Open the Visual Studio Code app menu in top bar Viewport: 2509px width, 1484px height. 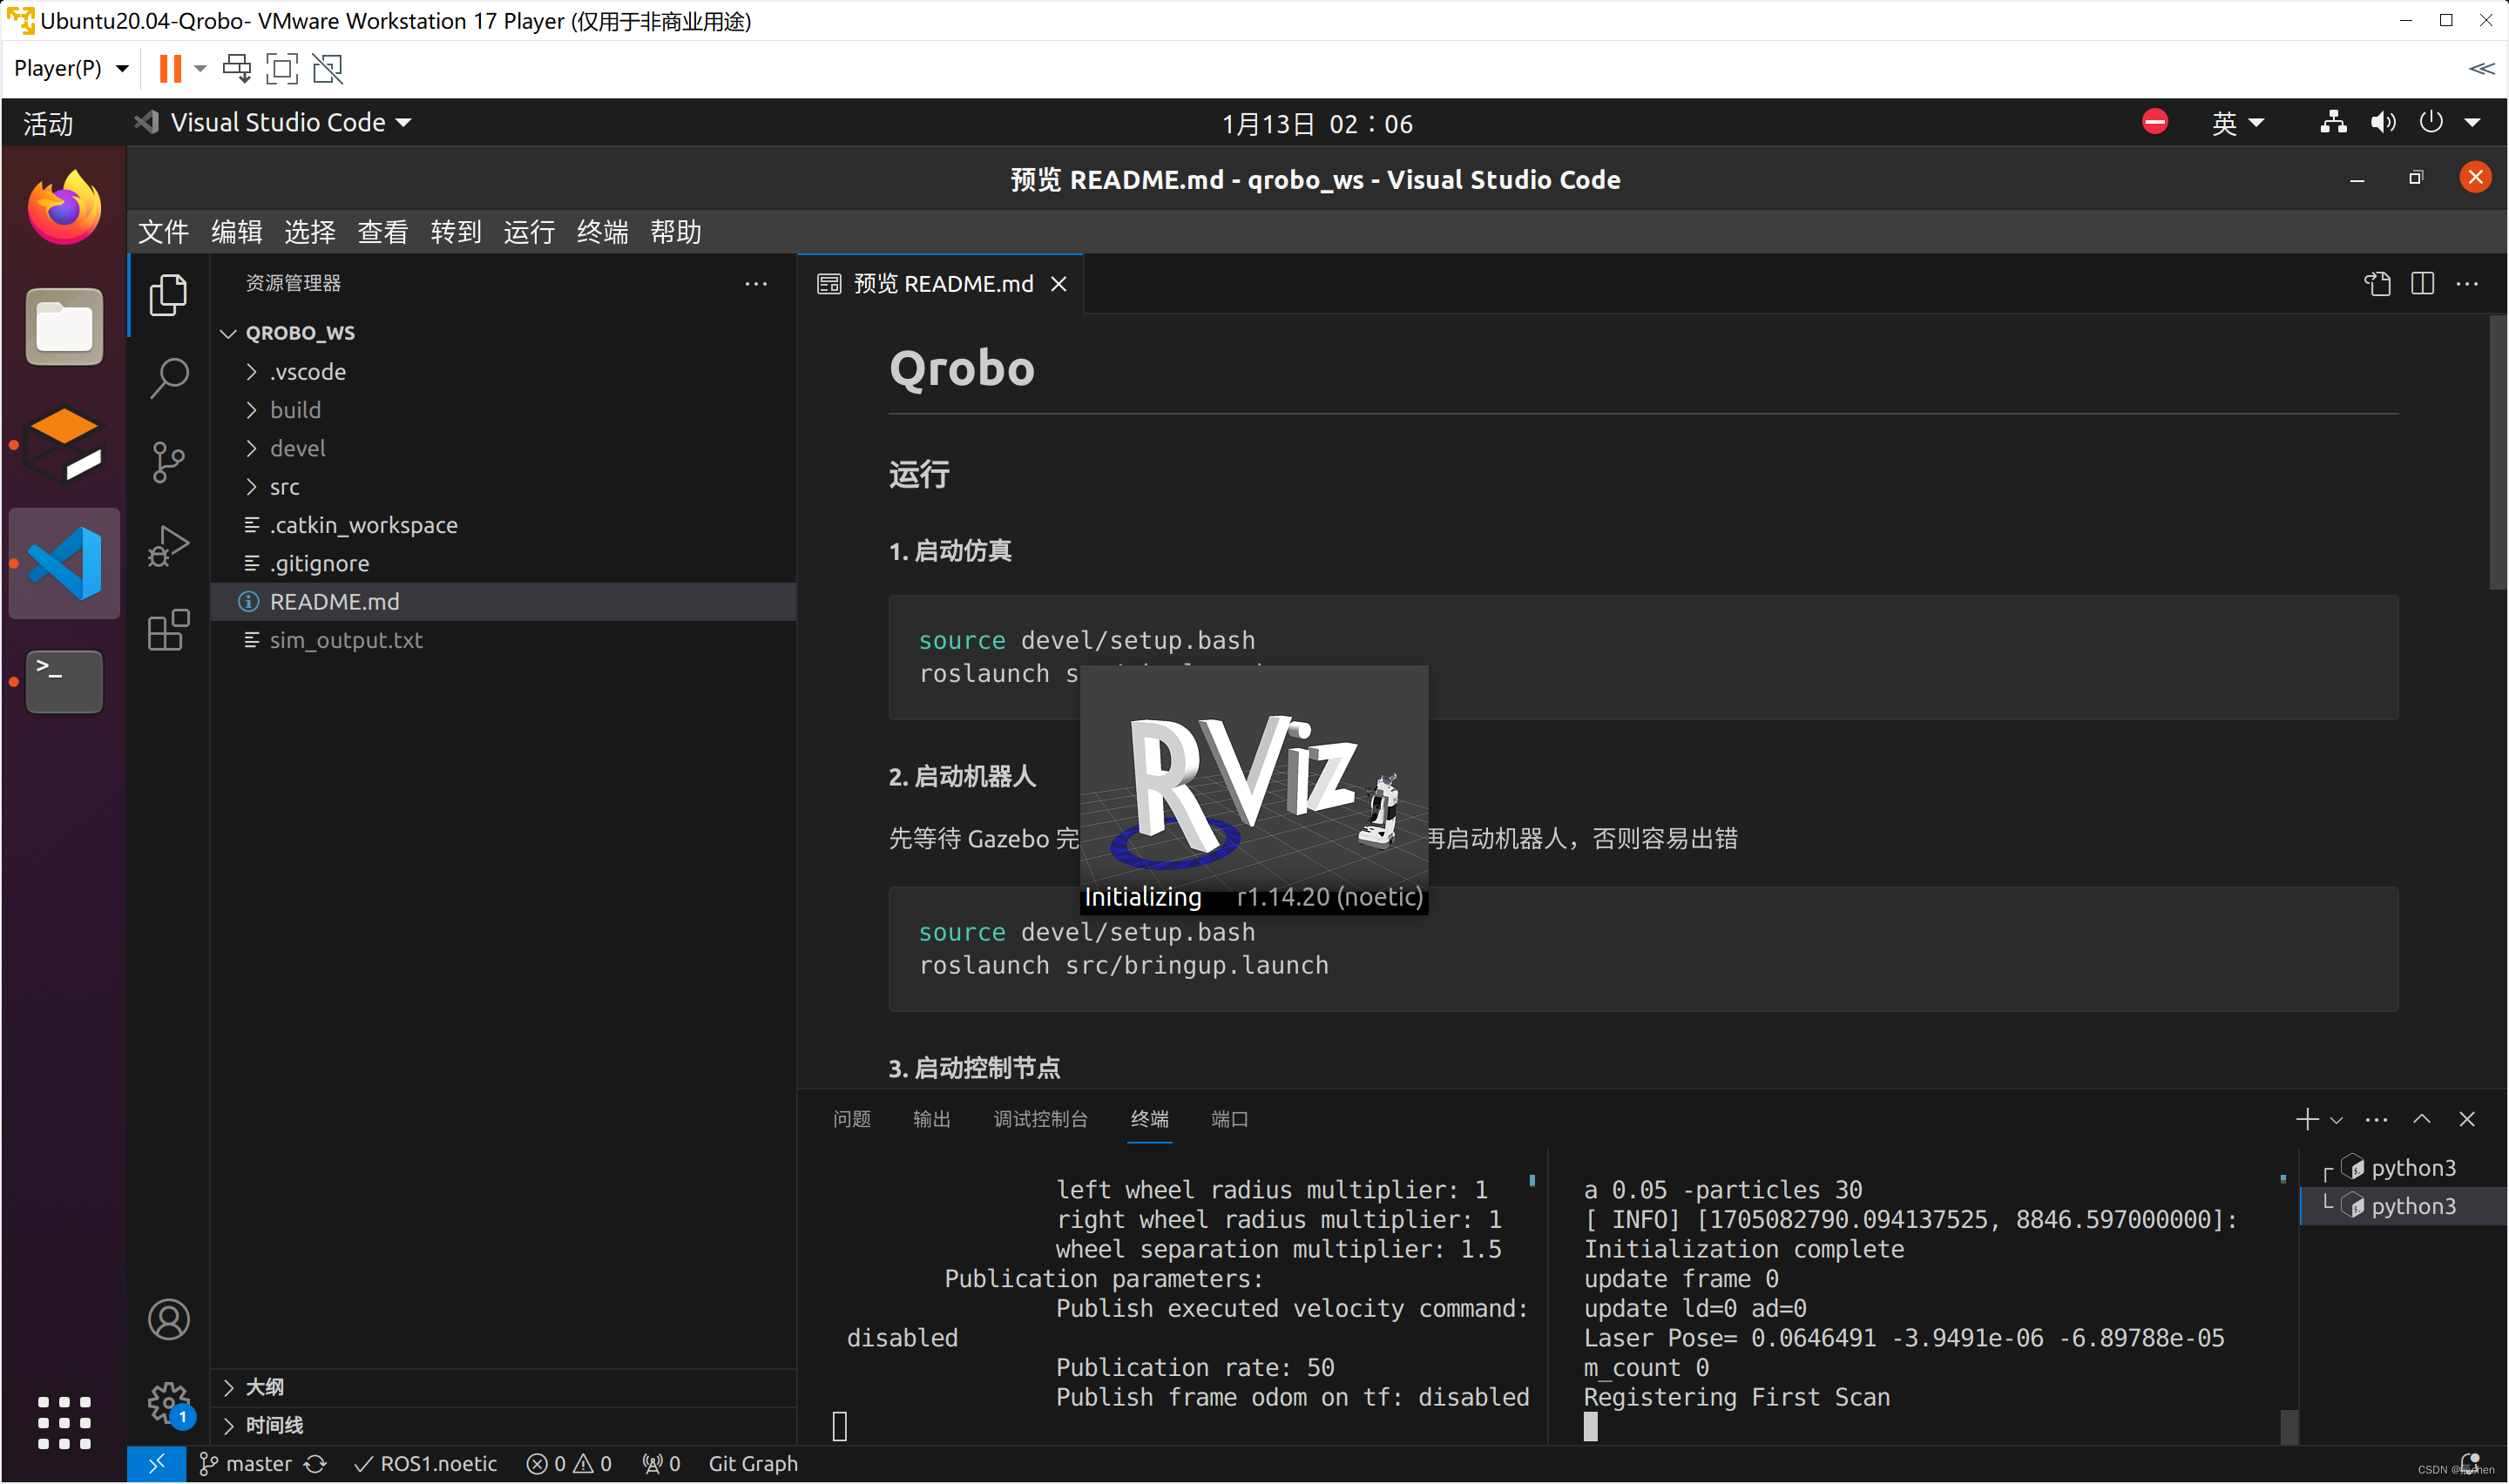(273, 123)
